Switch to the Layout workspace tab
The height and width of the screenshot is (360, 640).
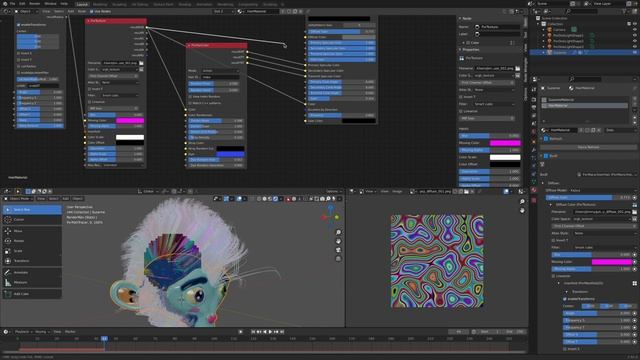82,4
